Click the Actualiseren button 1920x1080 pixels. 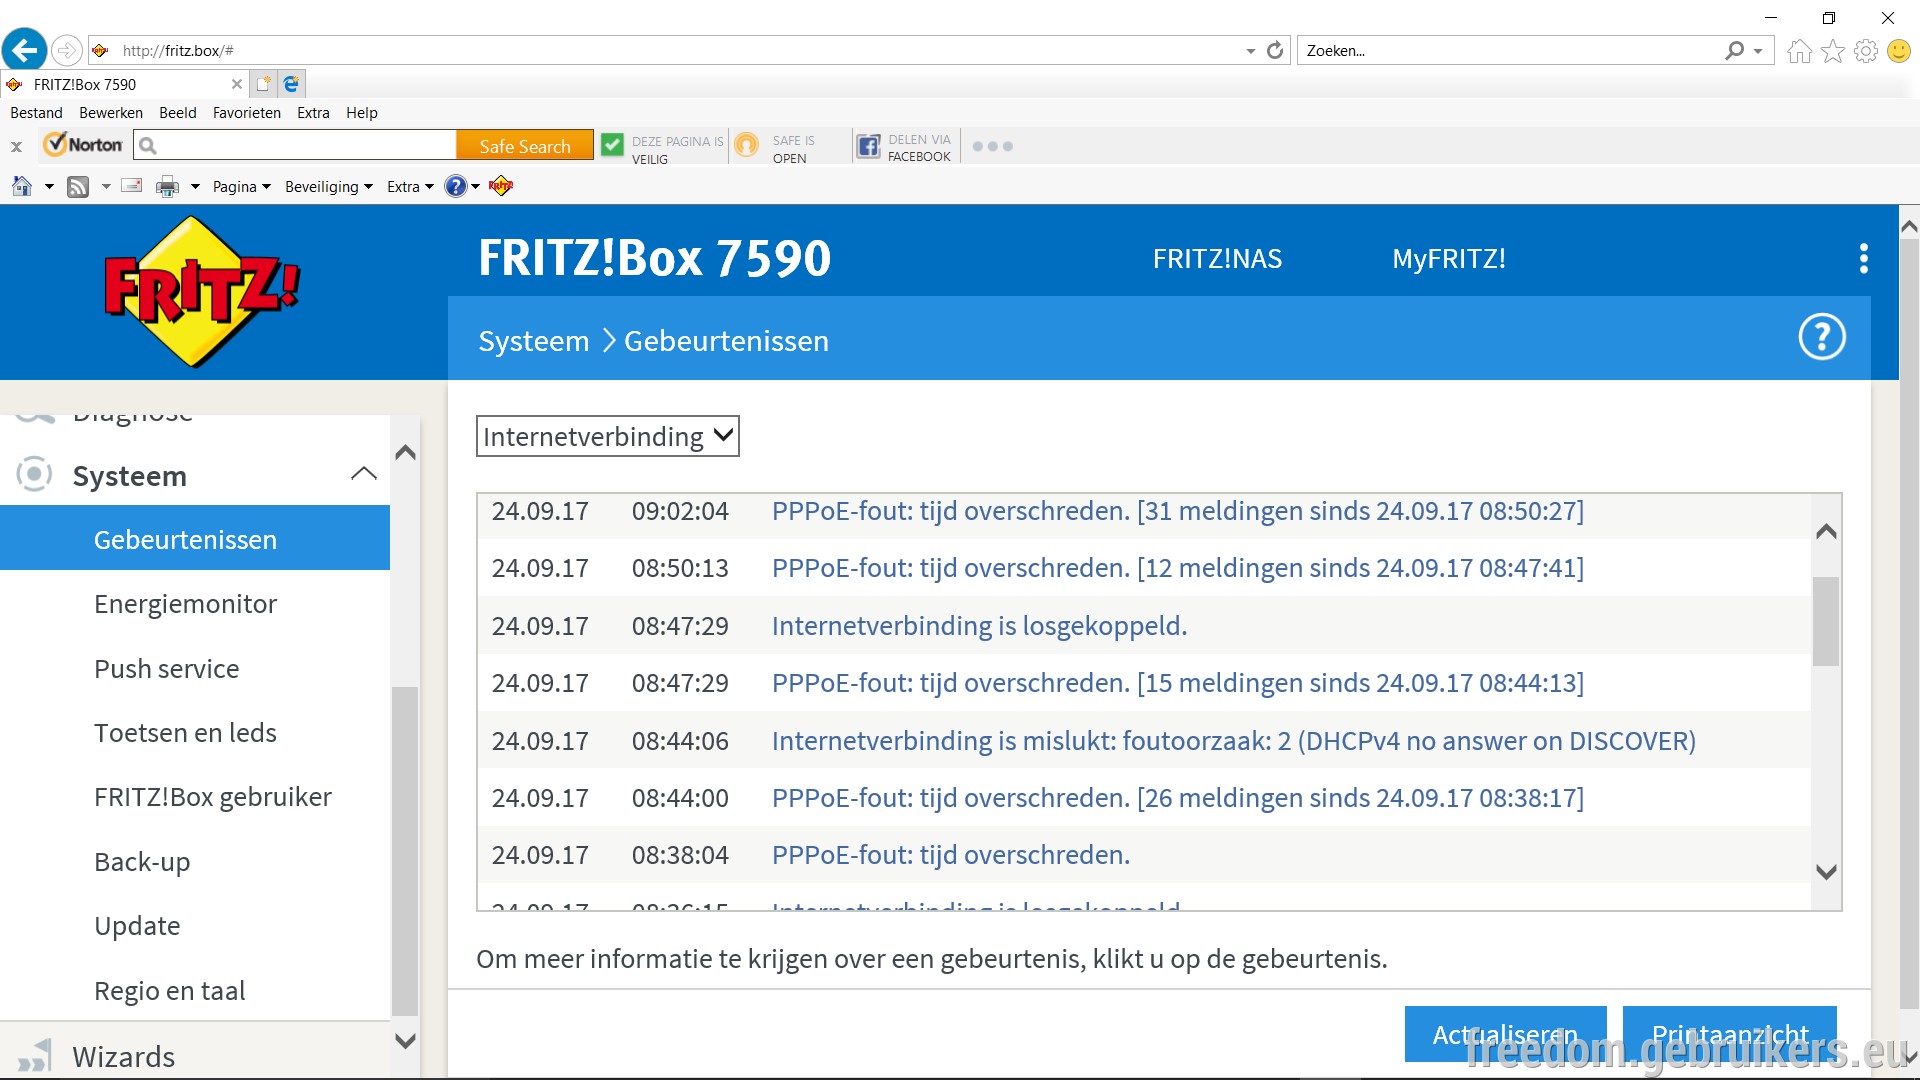pyautogui.click(x=1505, y=1034)
